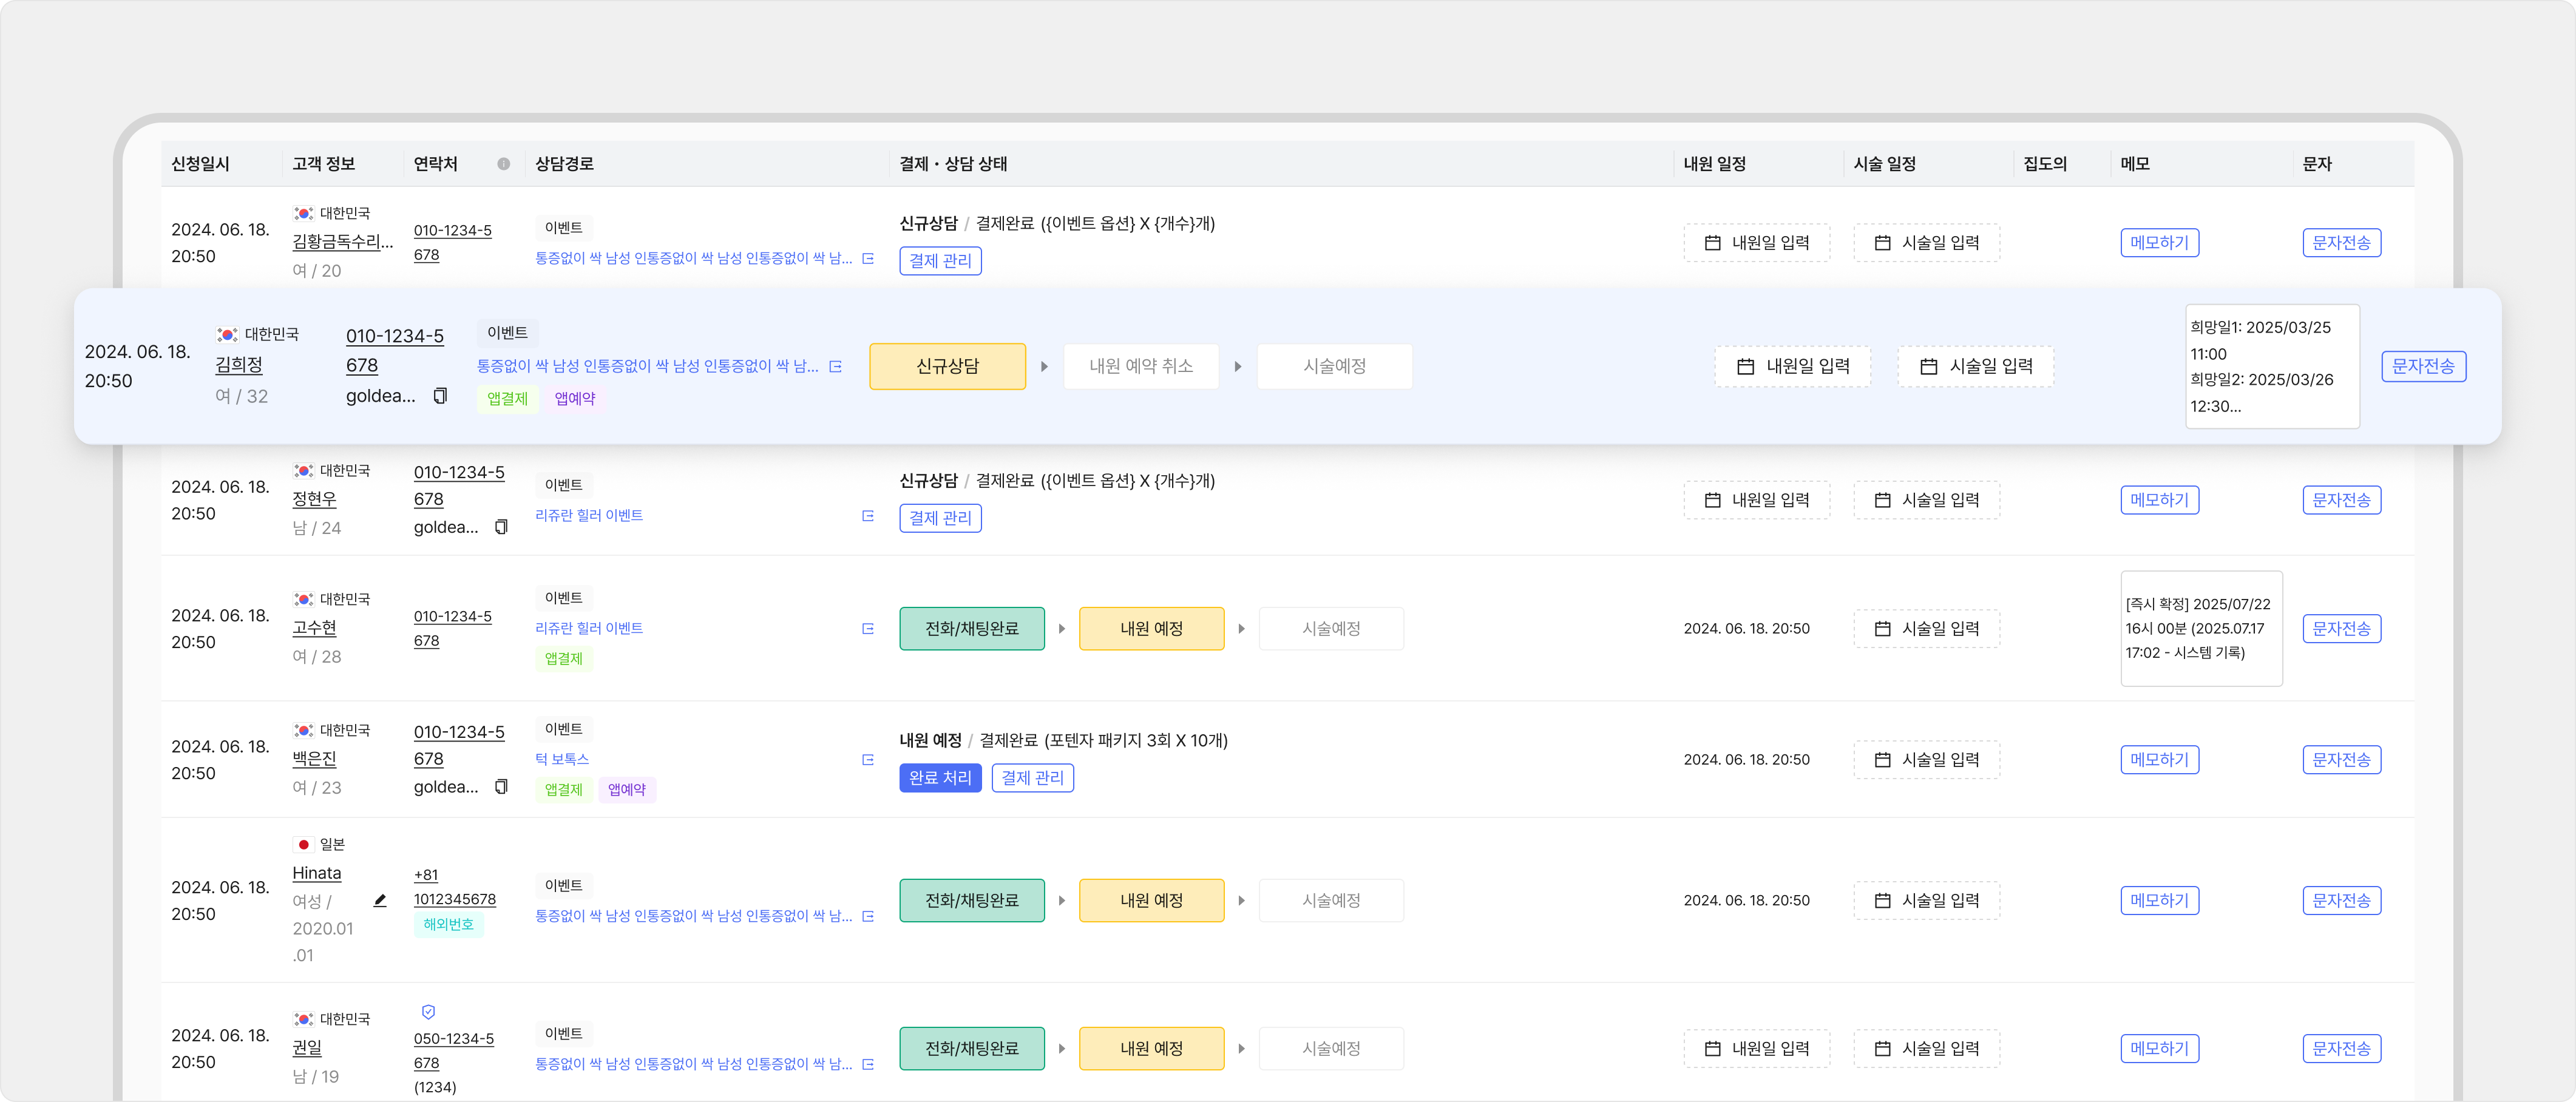Open external link icon beside 턱 보톡스
Image resolution: width=2576 pixels, height=1102 pixels.
pos(868,760)
